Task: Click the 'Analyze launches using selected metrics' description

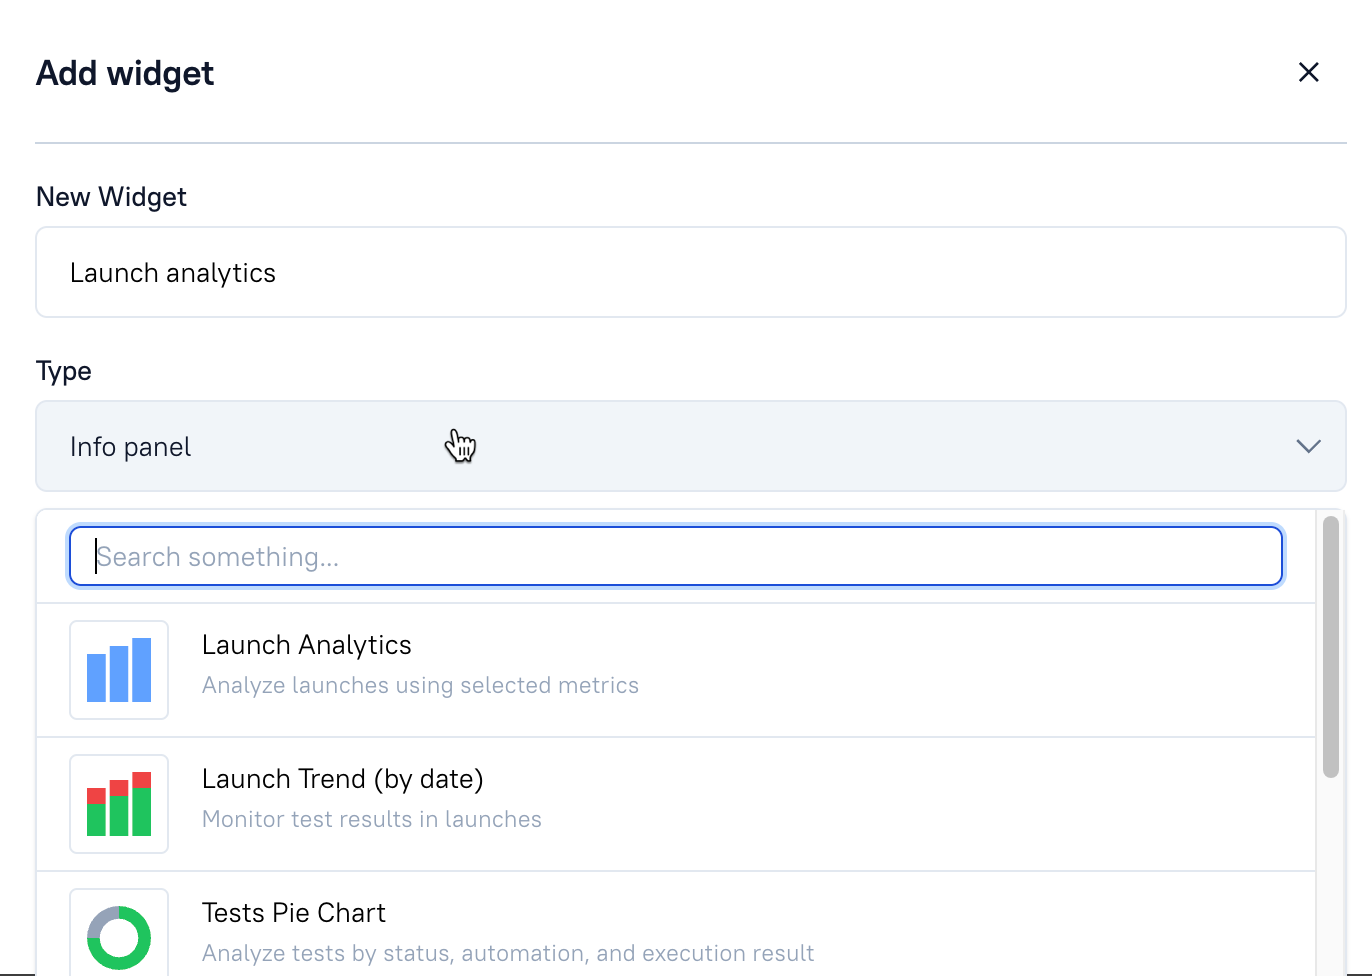Action: (x=420, y=685)
